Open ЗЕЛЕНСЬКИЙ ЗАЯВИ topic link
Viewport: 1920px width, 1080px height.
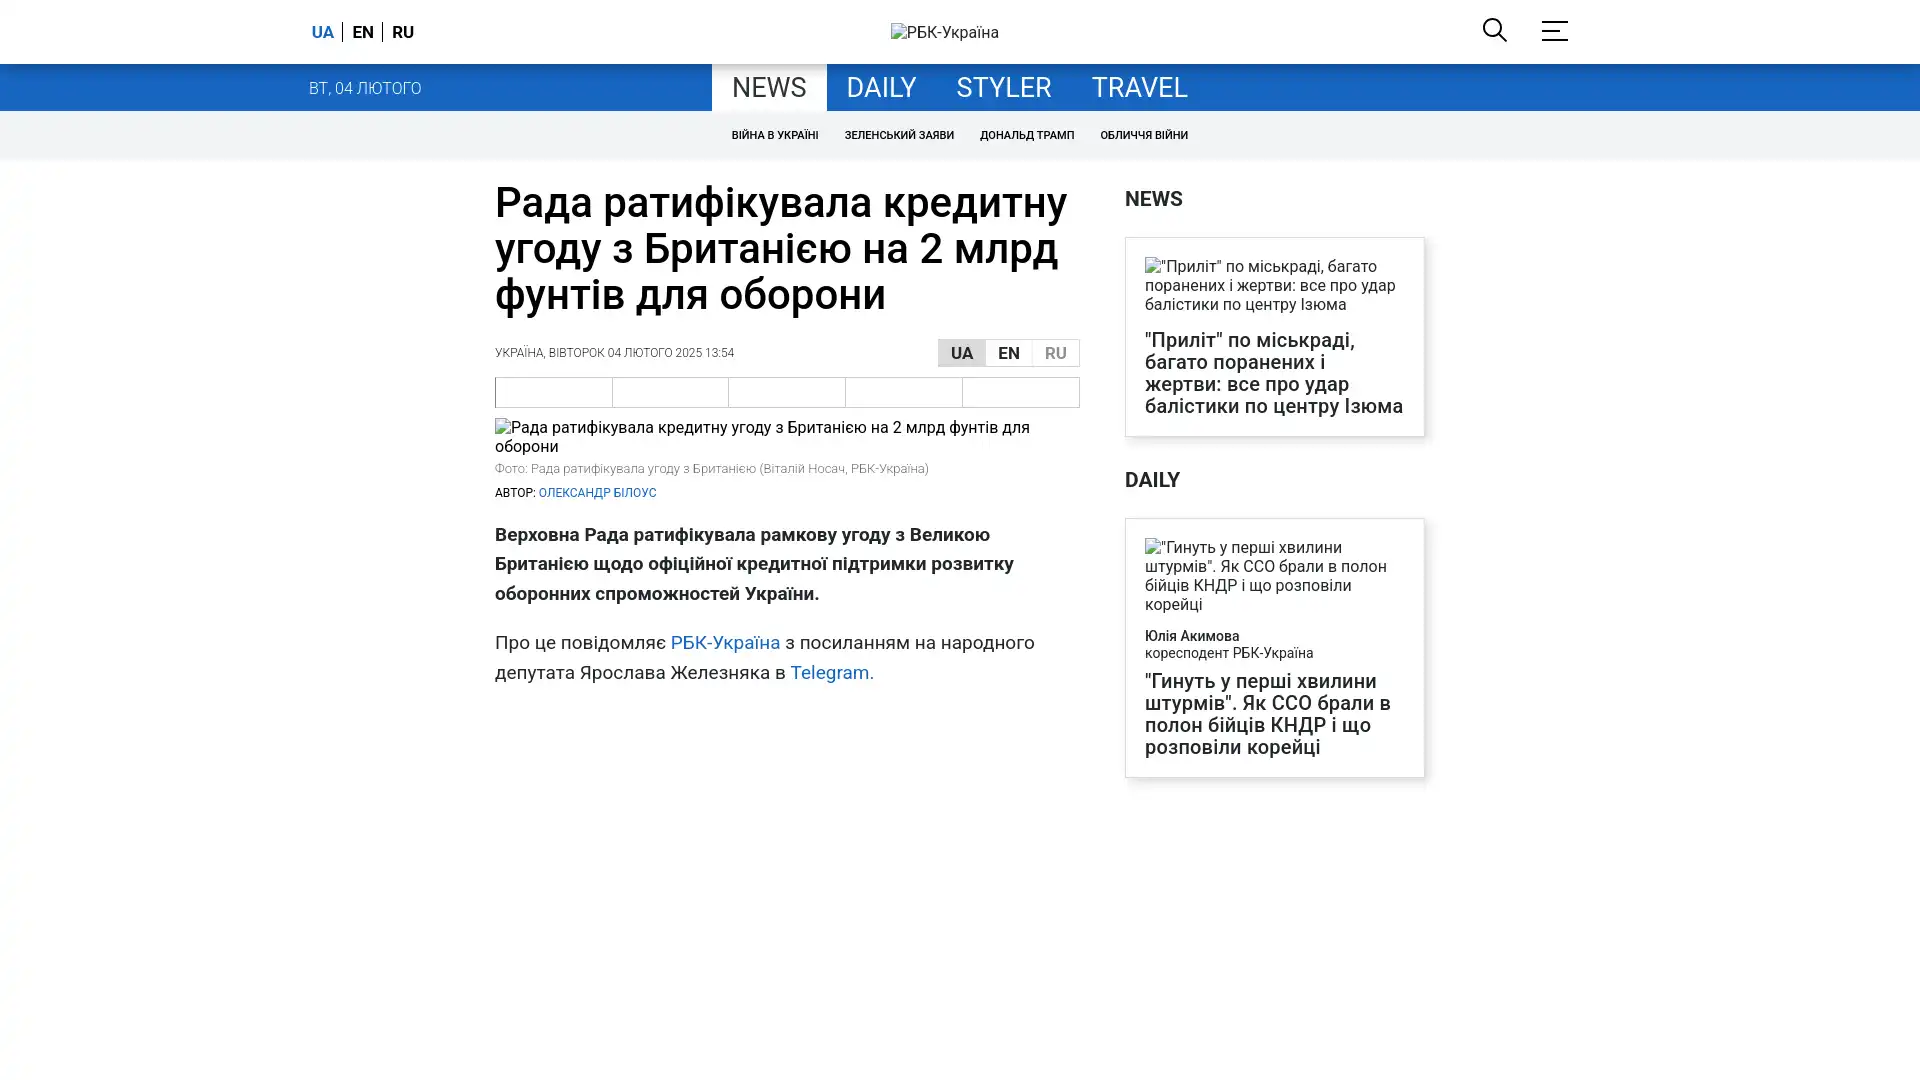pyautogui.click(x=898, y=135)
